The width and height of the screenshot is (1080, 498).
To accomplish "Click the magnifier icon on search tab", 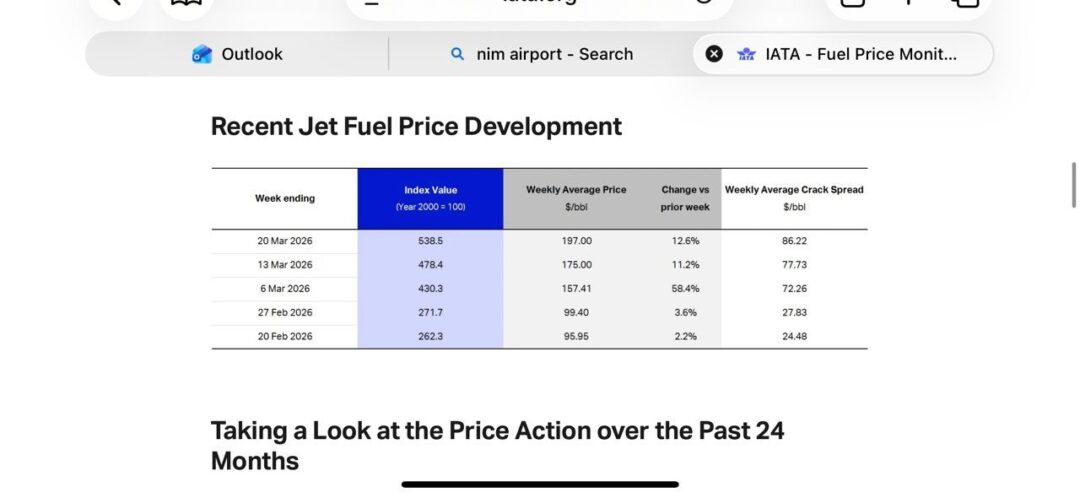I will click(458, 54).
